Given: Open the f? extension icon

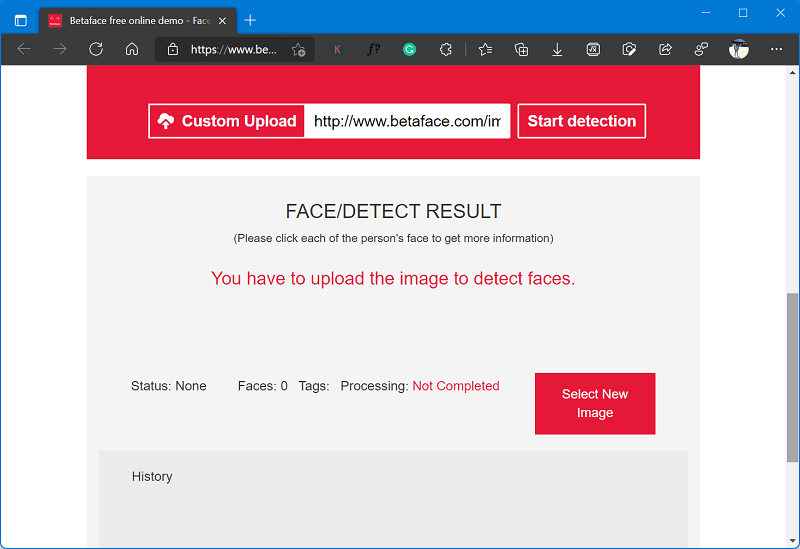Looking at the screenshot, I should pos(373,49).
